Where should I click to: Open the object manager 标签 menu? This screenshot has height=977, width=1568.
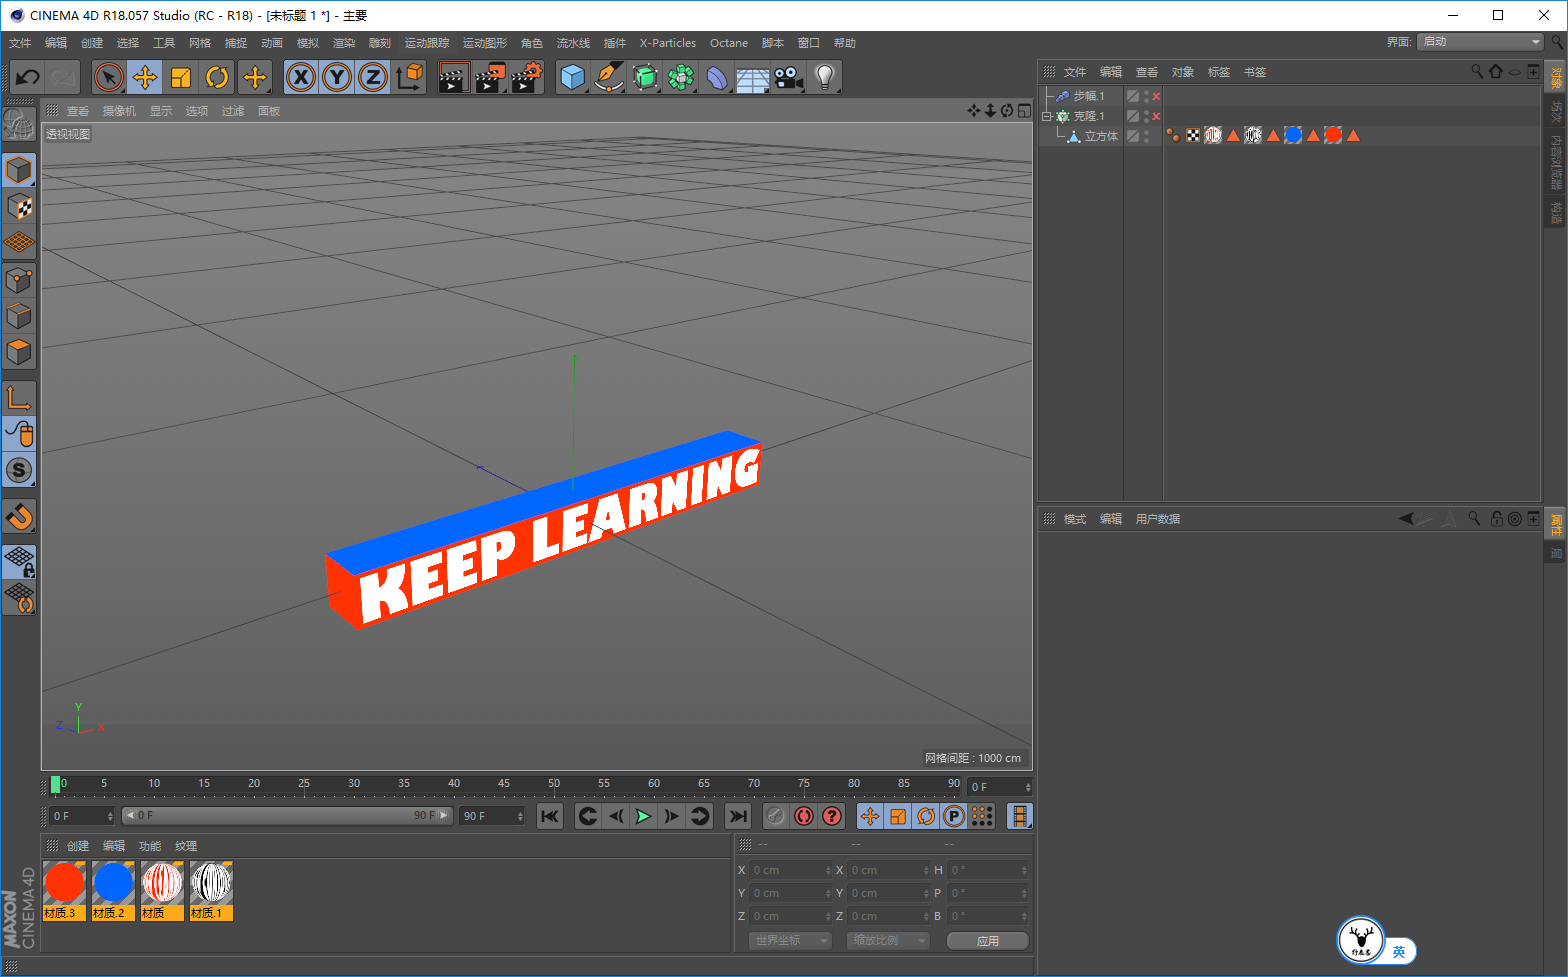(1219, 72)
